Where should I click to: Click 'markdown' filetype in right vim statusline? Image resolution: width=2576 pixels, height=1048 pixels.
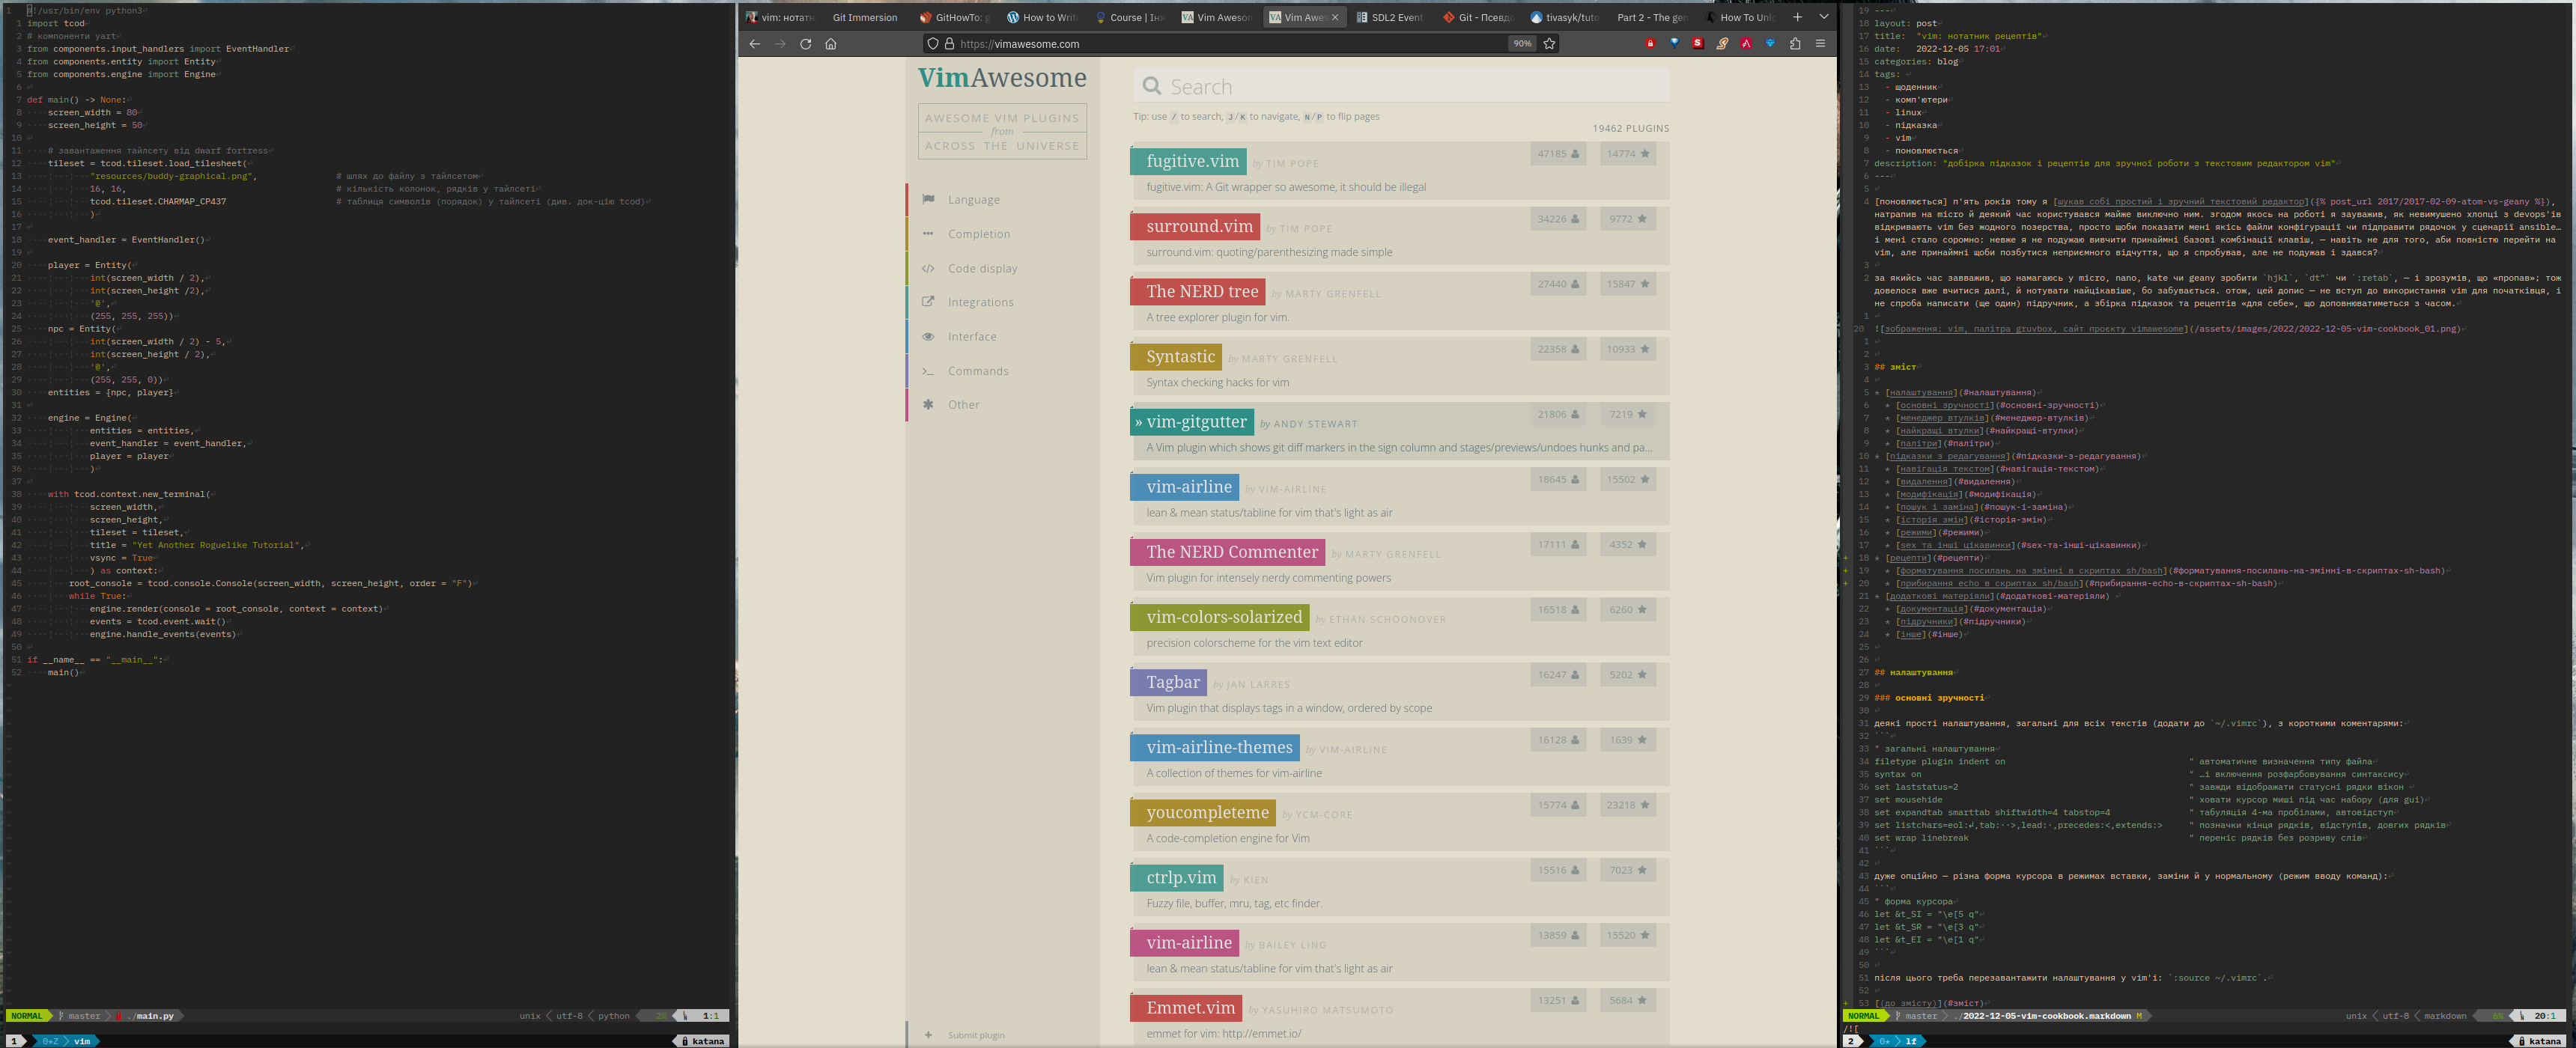(2445, 1016)
